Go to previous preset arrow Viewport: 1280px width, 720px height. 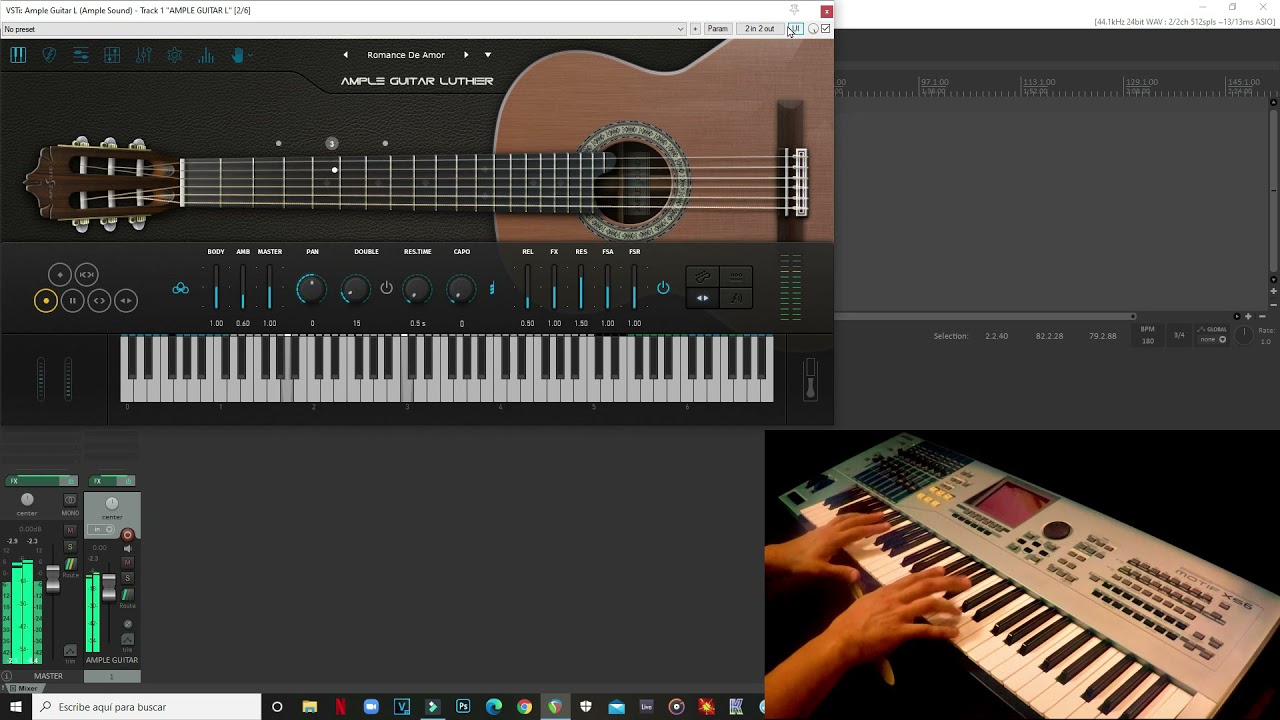coord(345,55)
